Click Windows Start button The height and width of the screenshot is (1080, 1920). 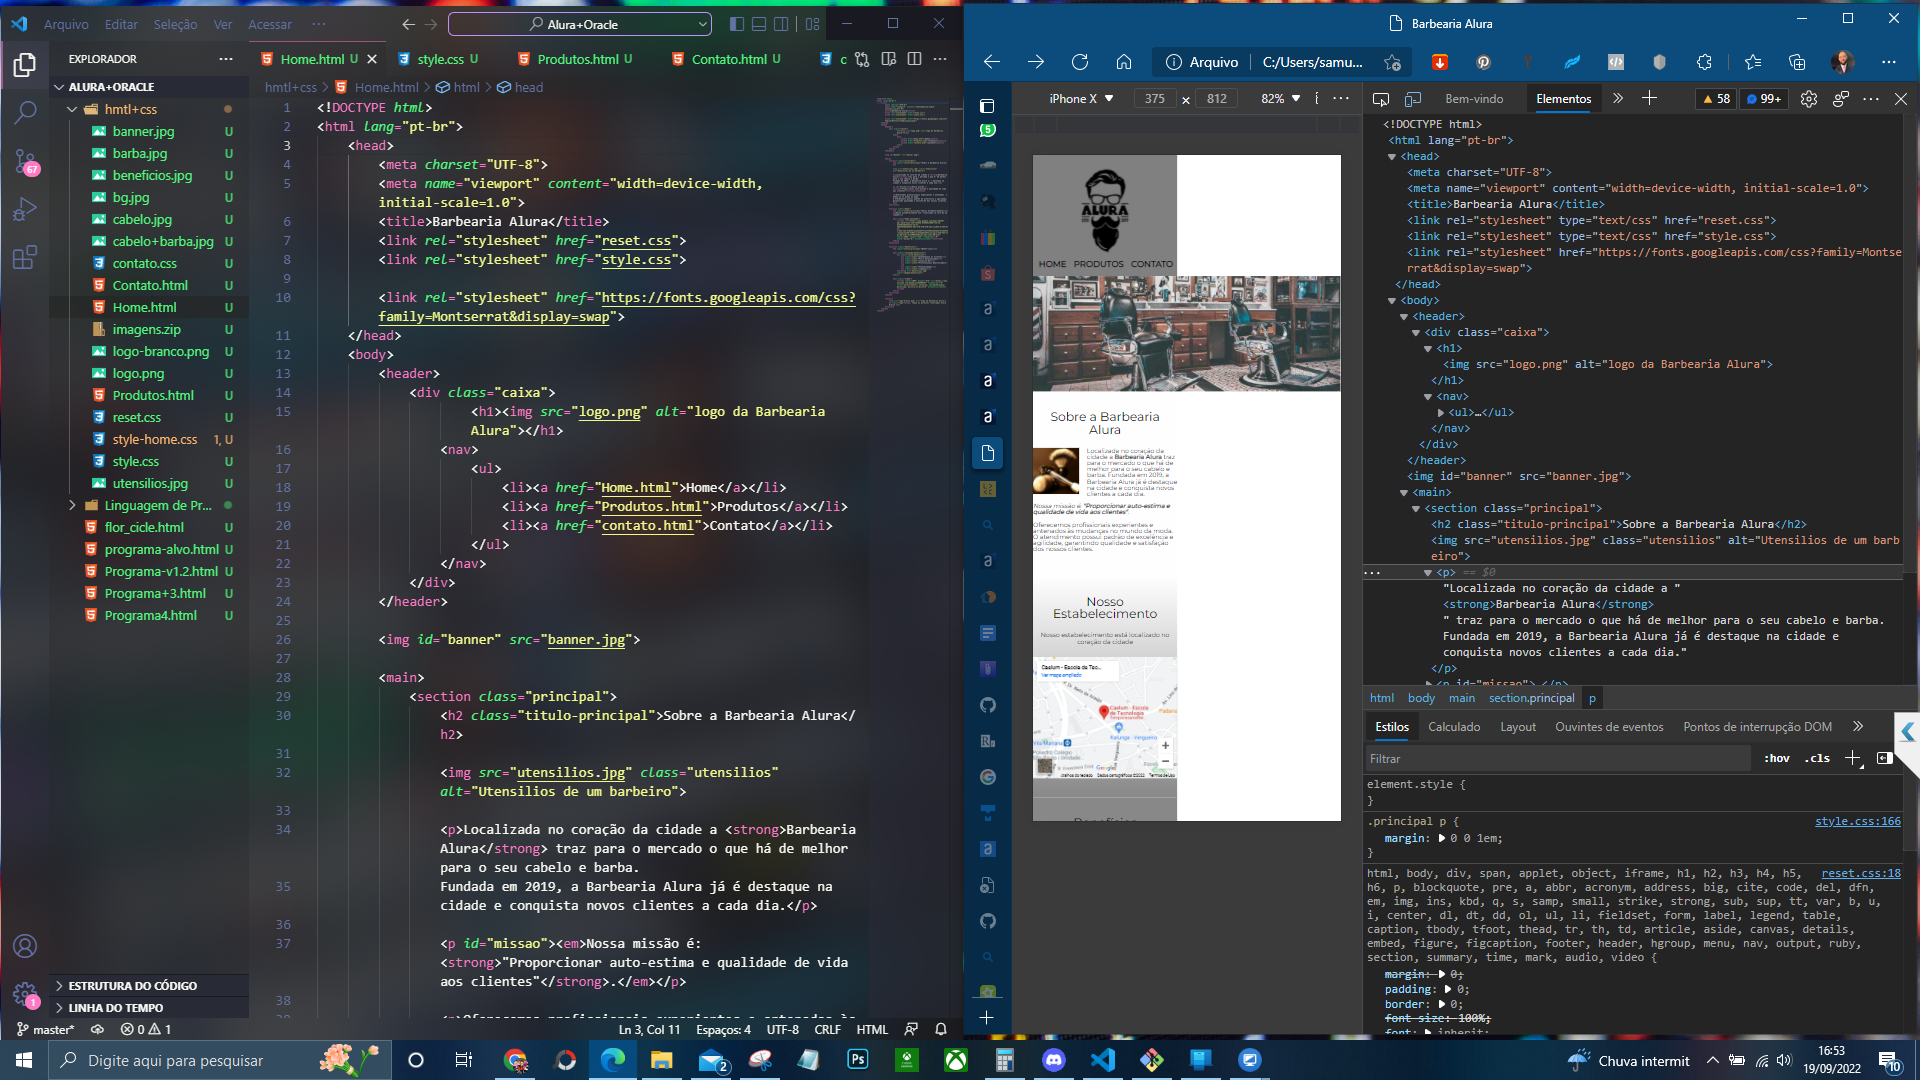[24, 1060]
